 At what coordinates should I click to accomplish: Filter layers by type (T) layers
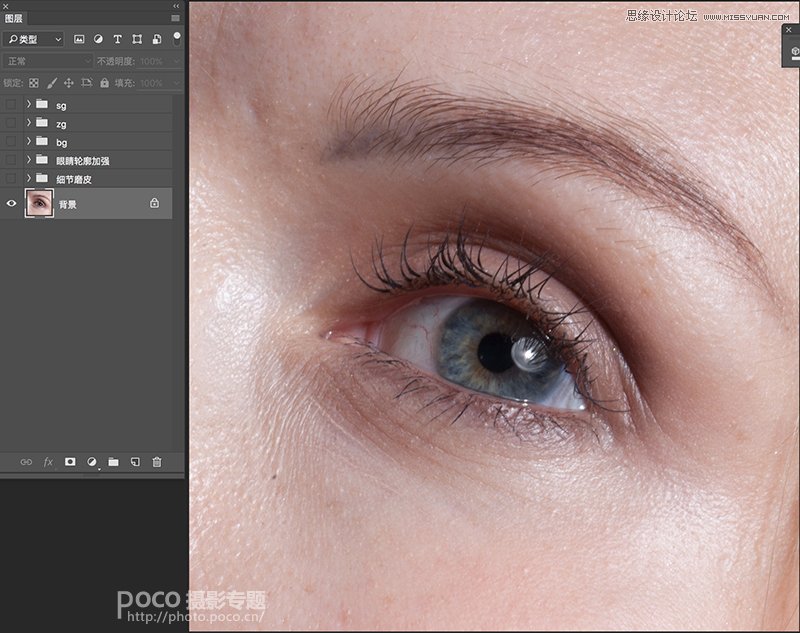tap(117, 39)
